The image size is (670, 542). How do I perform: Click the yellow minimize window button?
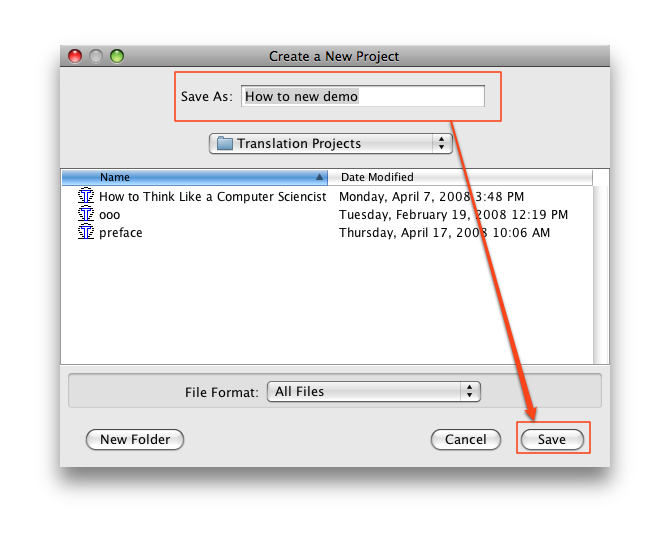tap(96, 56)
